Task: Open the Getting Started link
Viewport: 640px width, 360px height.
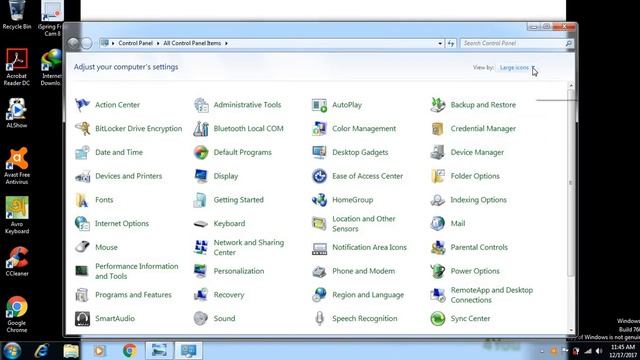Action: coord(239,200)
